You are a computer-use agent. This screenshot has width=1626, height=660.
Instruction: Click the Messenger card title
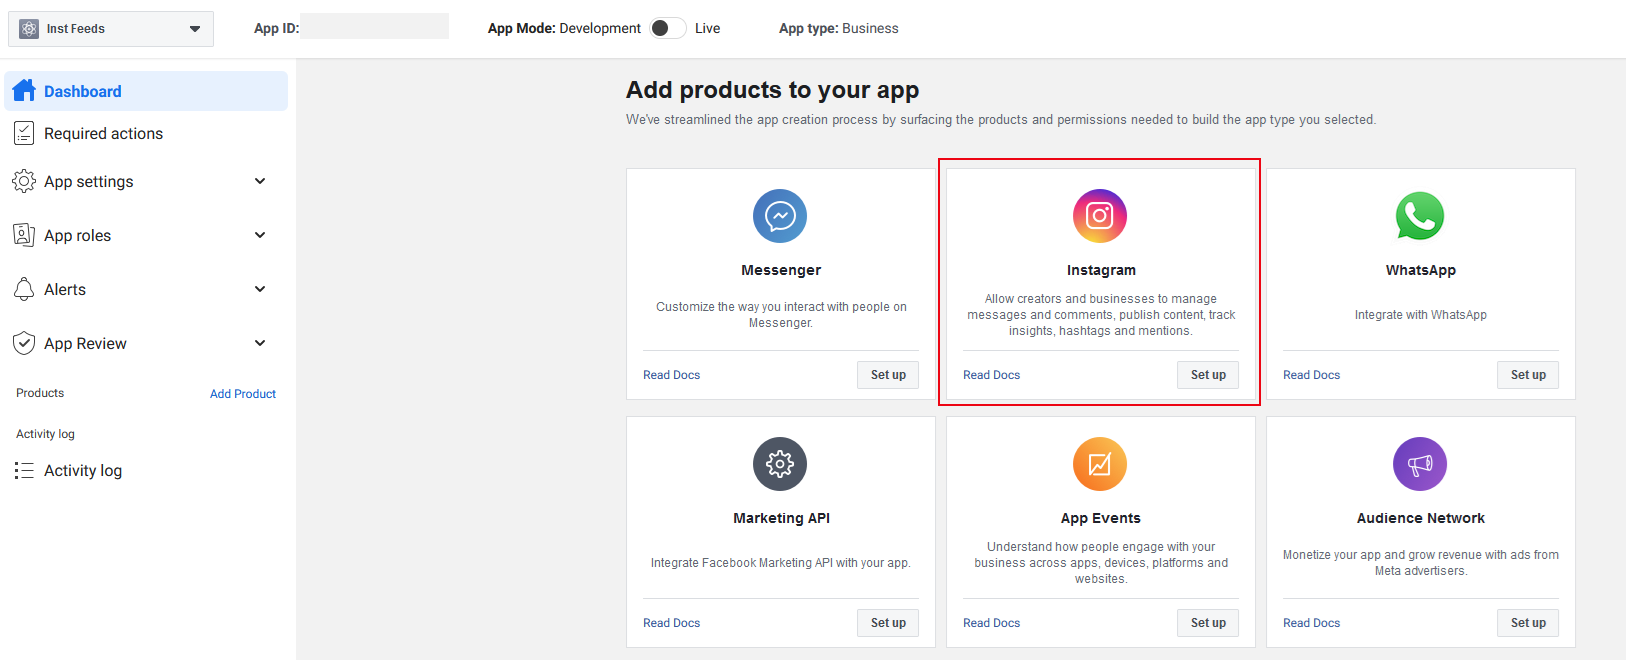coord(781,270)
